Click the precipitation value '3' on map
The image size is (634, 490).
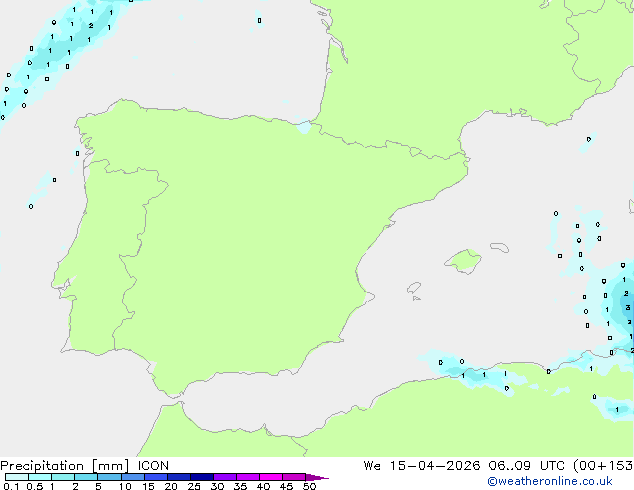[x=628, y=308]
